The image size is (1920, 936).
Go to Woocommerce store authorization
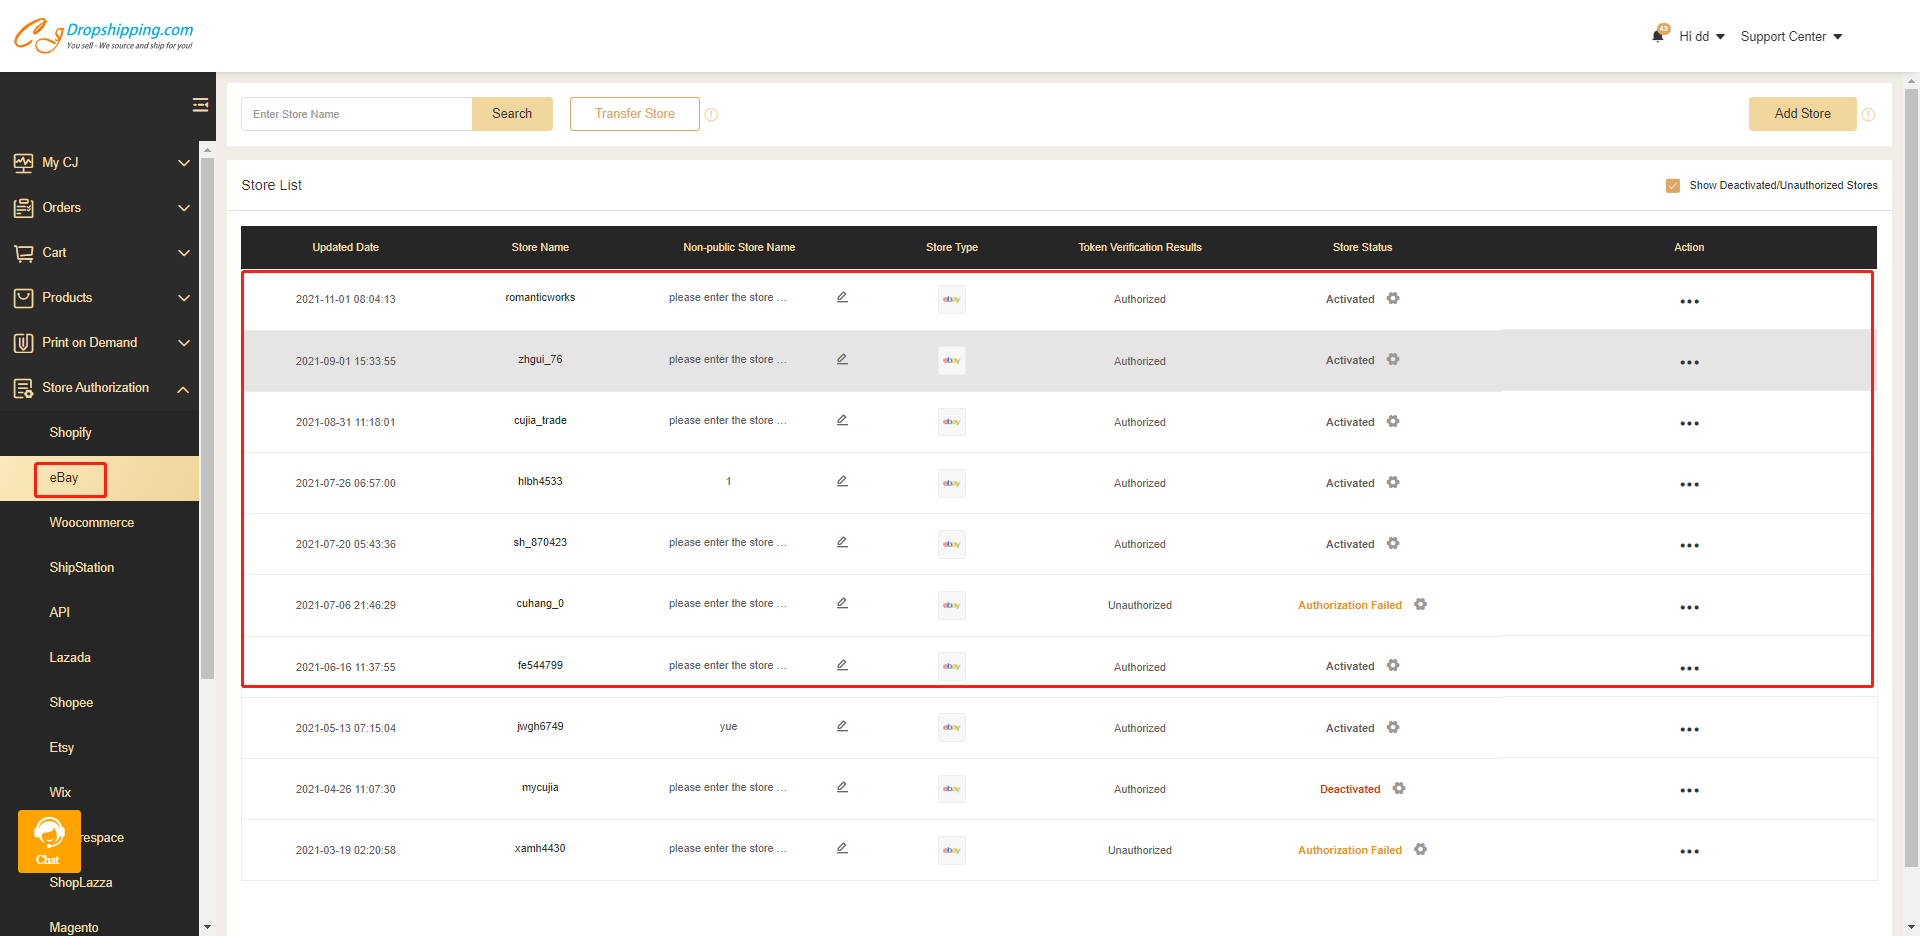click(92, 523)
